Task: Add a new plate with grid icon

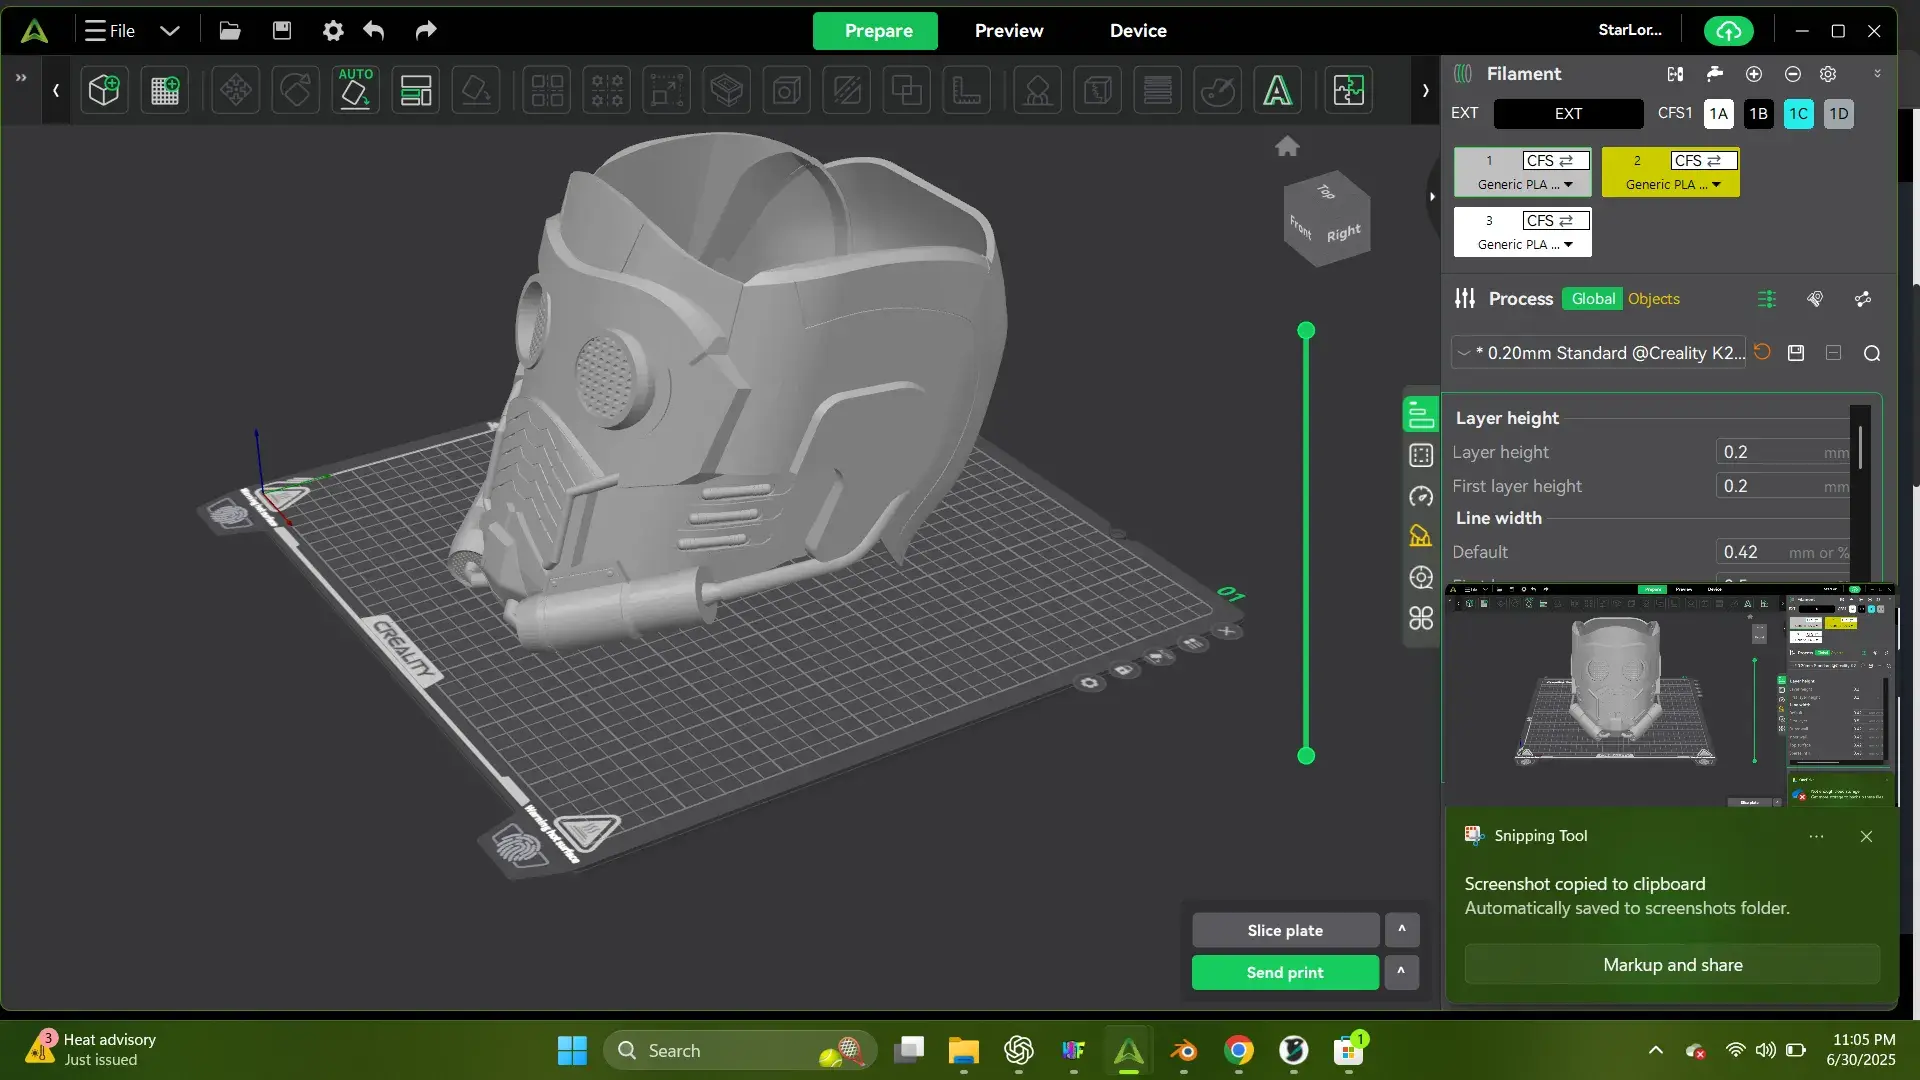Action: click(165, 90)
